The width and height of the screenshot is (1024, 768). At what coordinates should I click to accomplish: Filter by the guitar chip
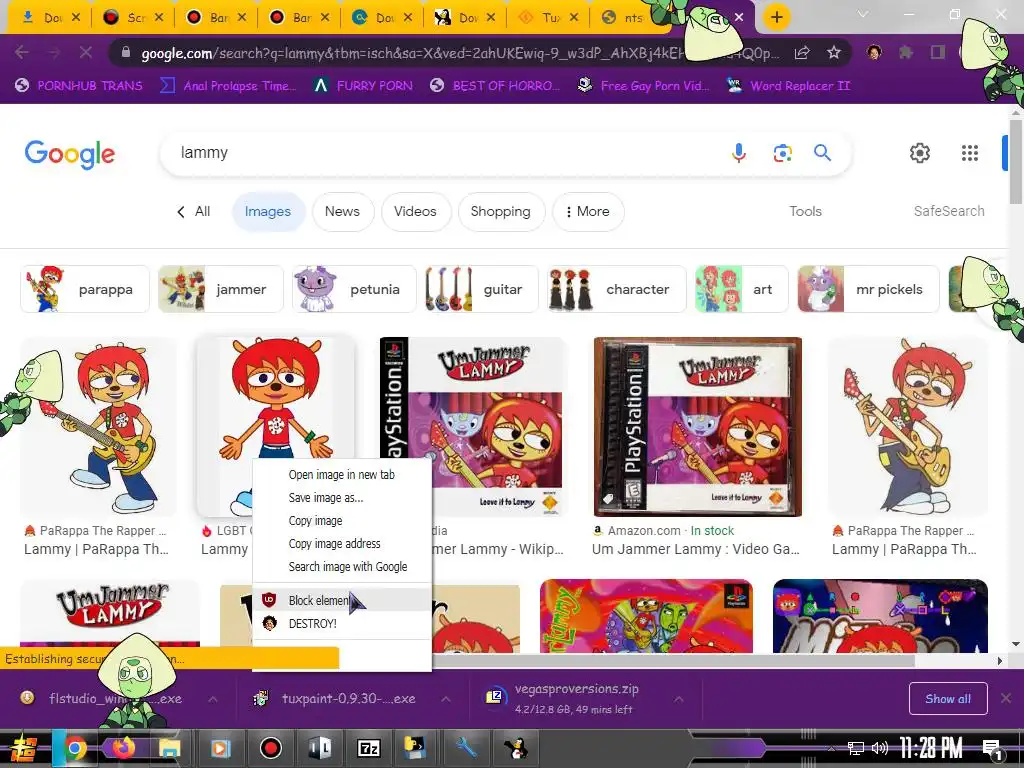[481, 289]
